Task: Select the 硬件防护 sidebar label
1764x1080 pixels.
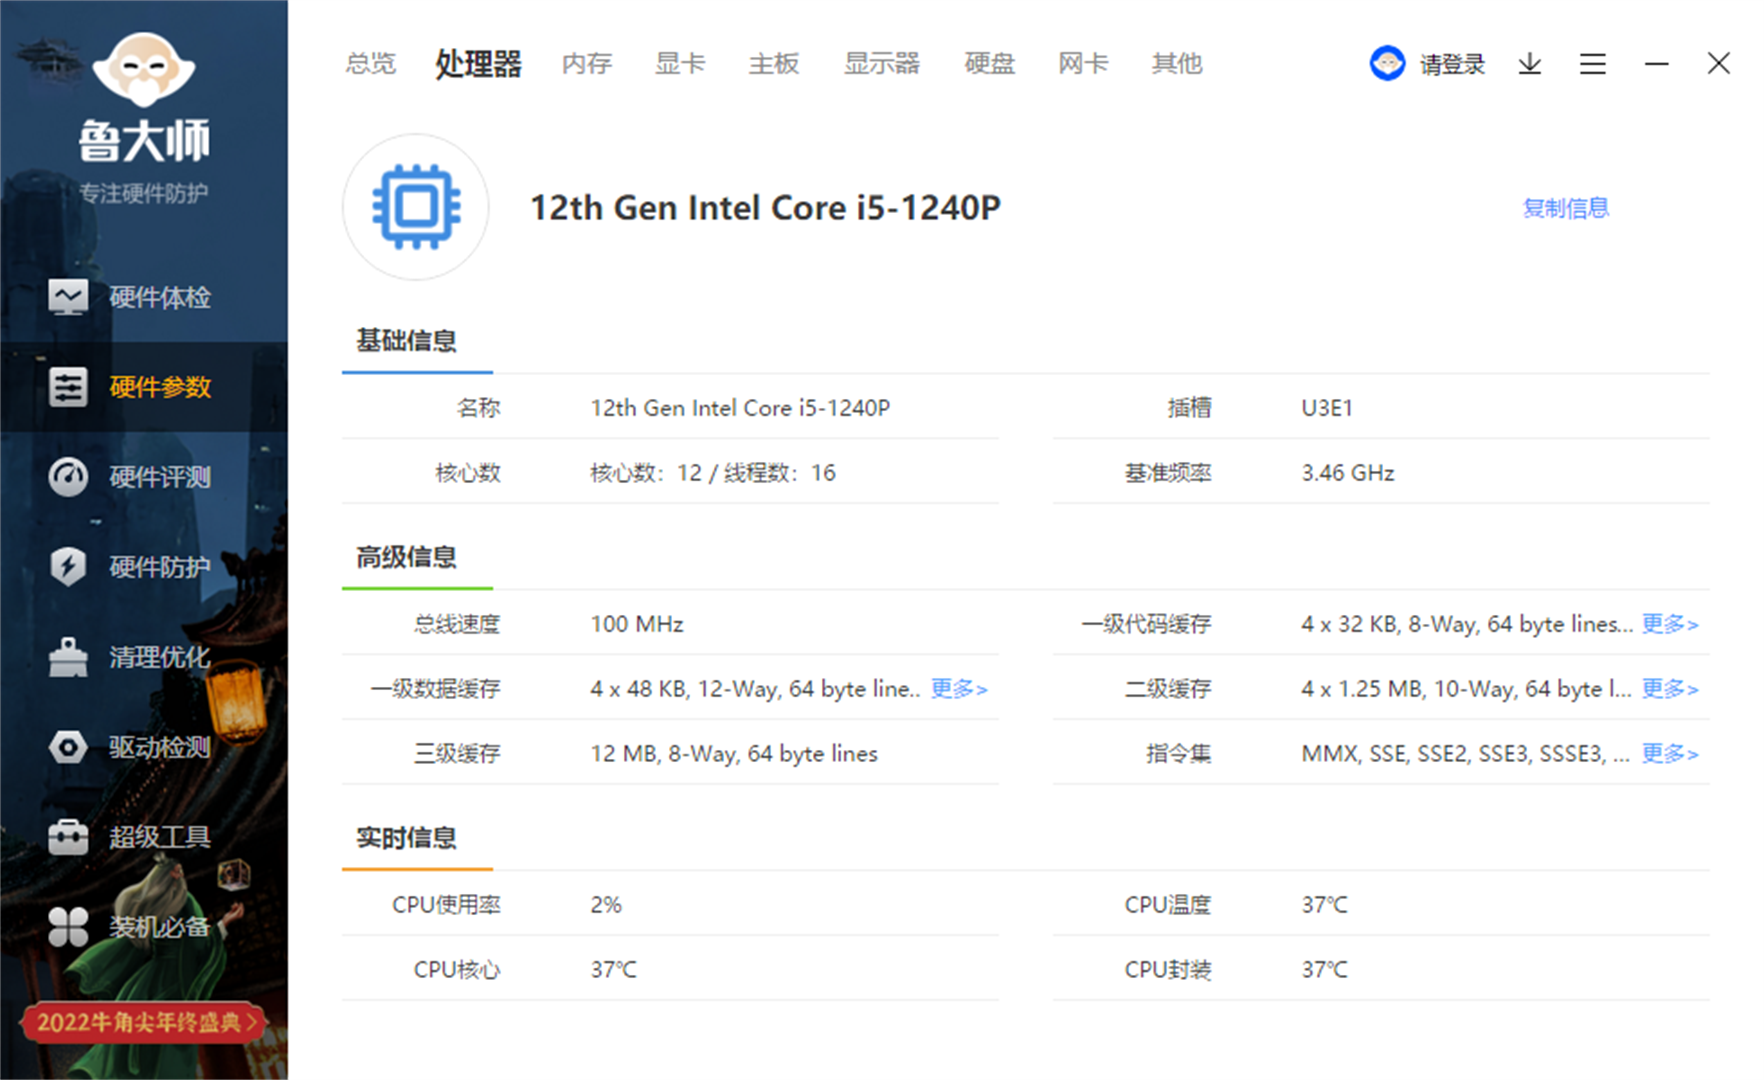Action: pos(160,567)
